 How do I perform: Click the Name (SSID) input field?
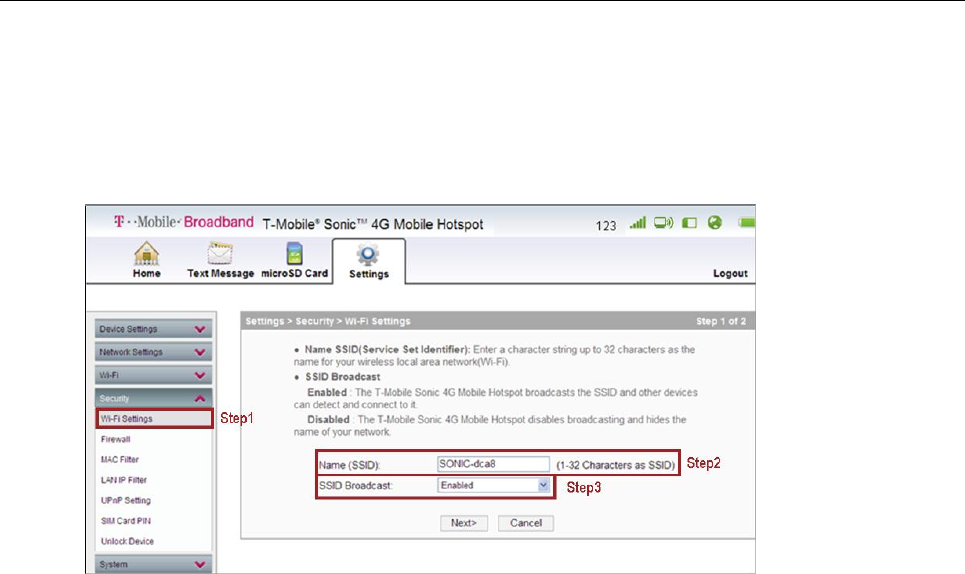[x=494, y=464]
